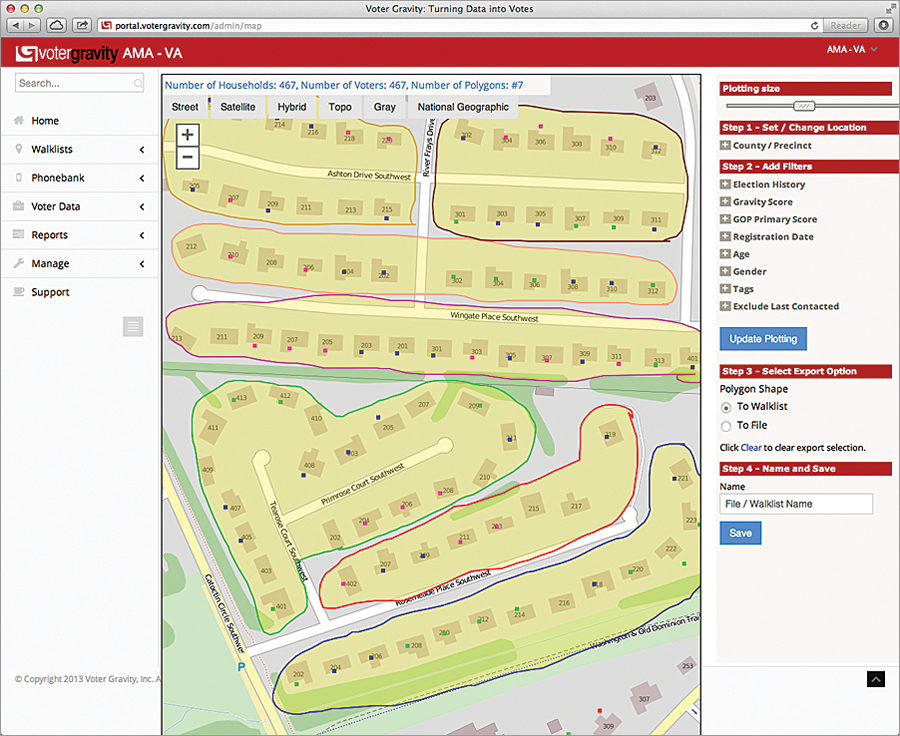Image resolution: width=900 pixels, height=736 pixels.
Task: Switch map to Gray view
Action: tap(385, 107)
